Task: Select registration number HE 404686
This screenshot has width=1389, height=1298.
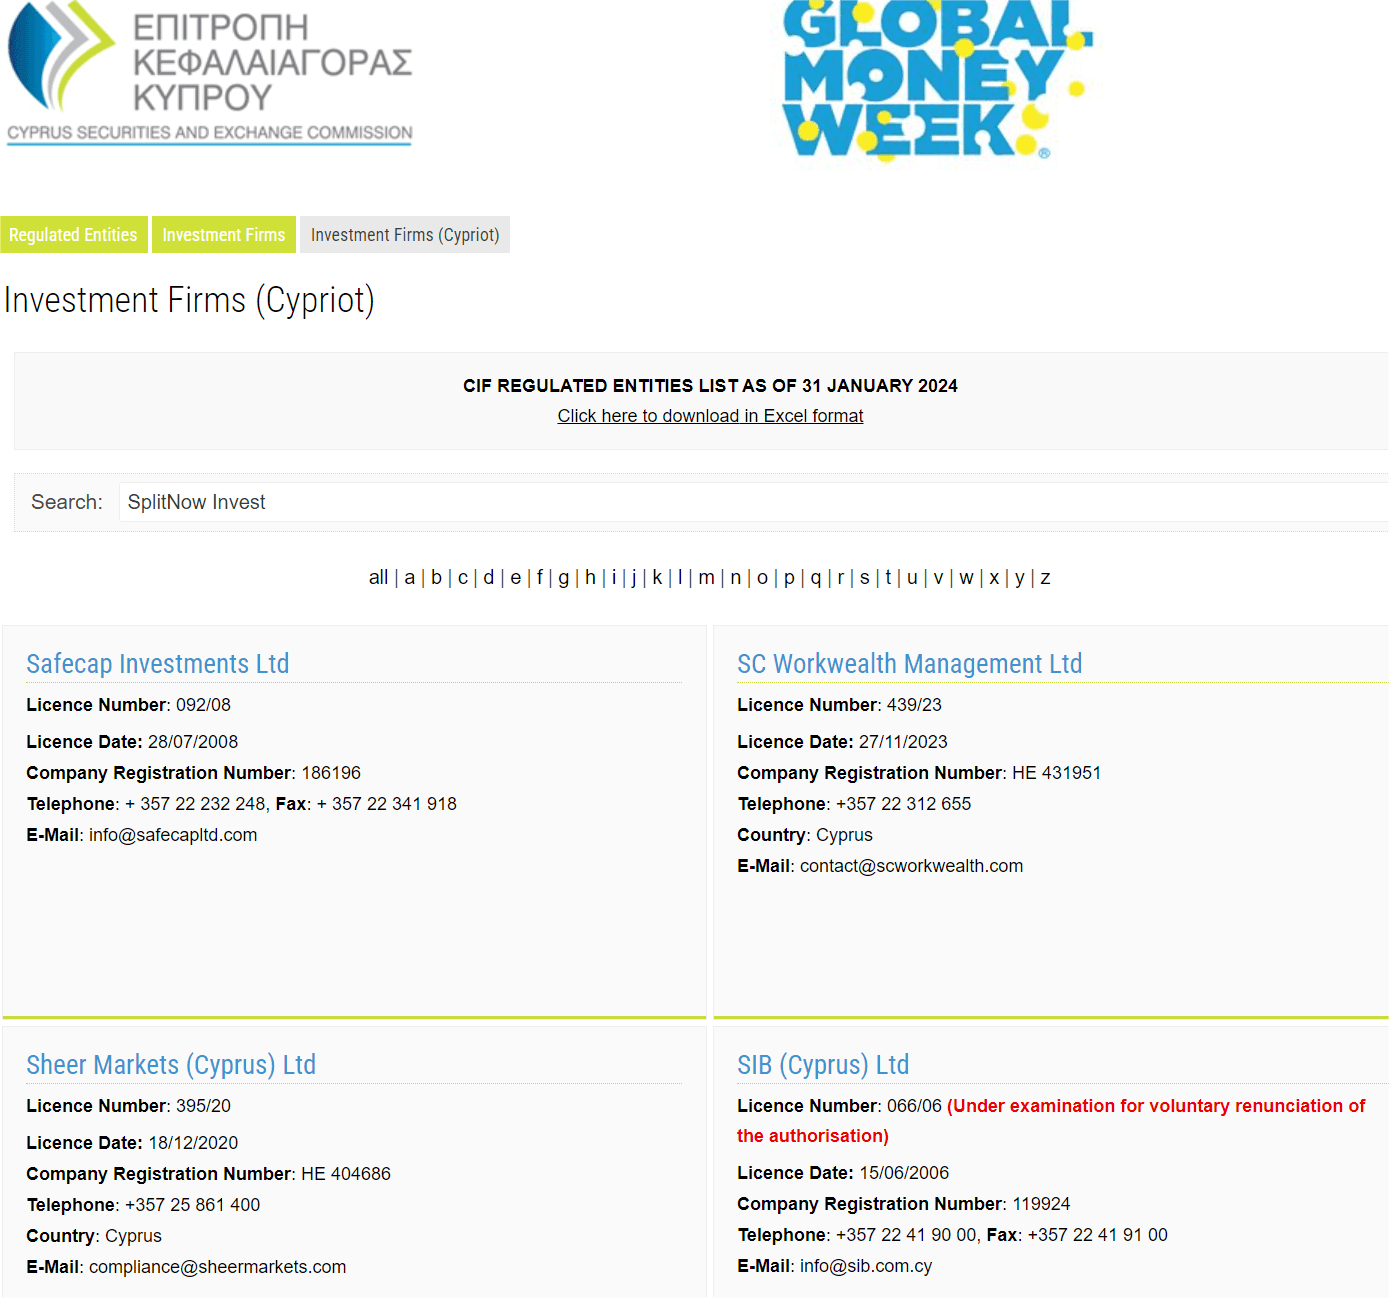Action: pyautogui.click(x=346, y=1174)
